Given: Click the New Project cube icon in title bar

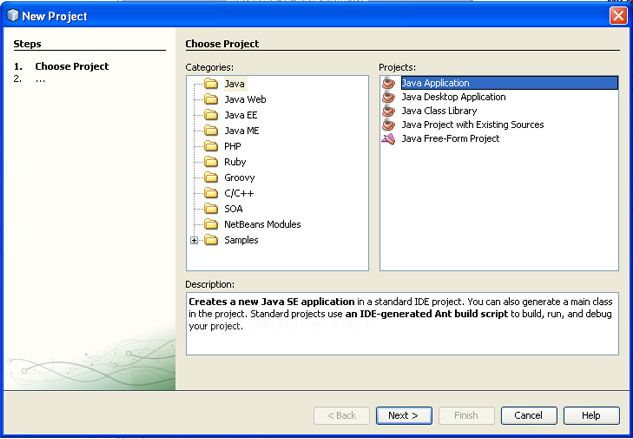Looking at the screenshot, I should click(13, 15).
